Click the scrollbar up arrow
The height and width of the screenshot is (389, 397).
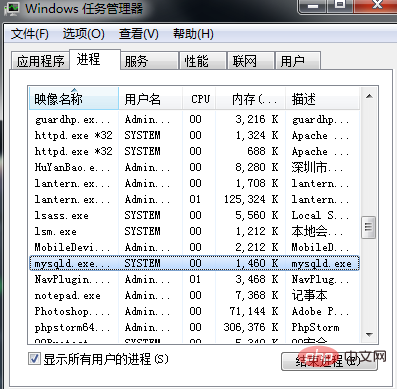click(369, 97)
